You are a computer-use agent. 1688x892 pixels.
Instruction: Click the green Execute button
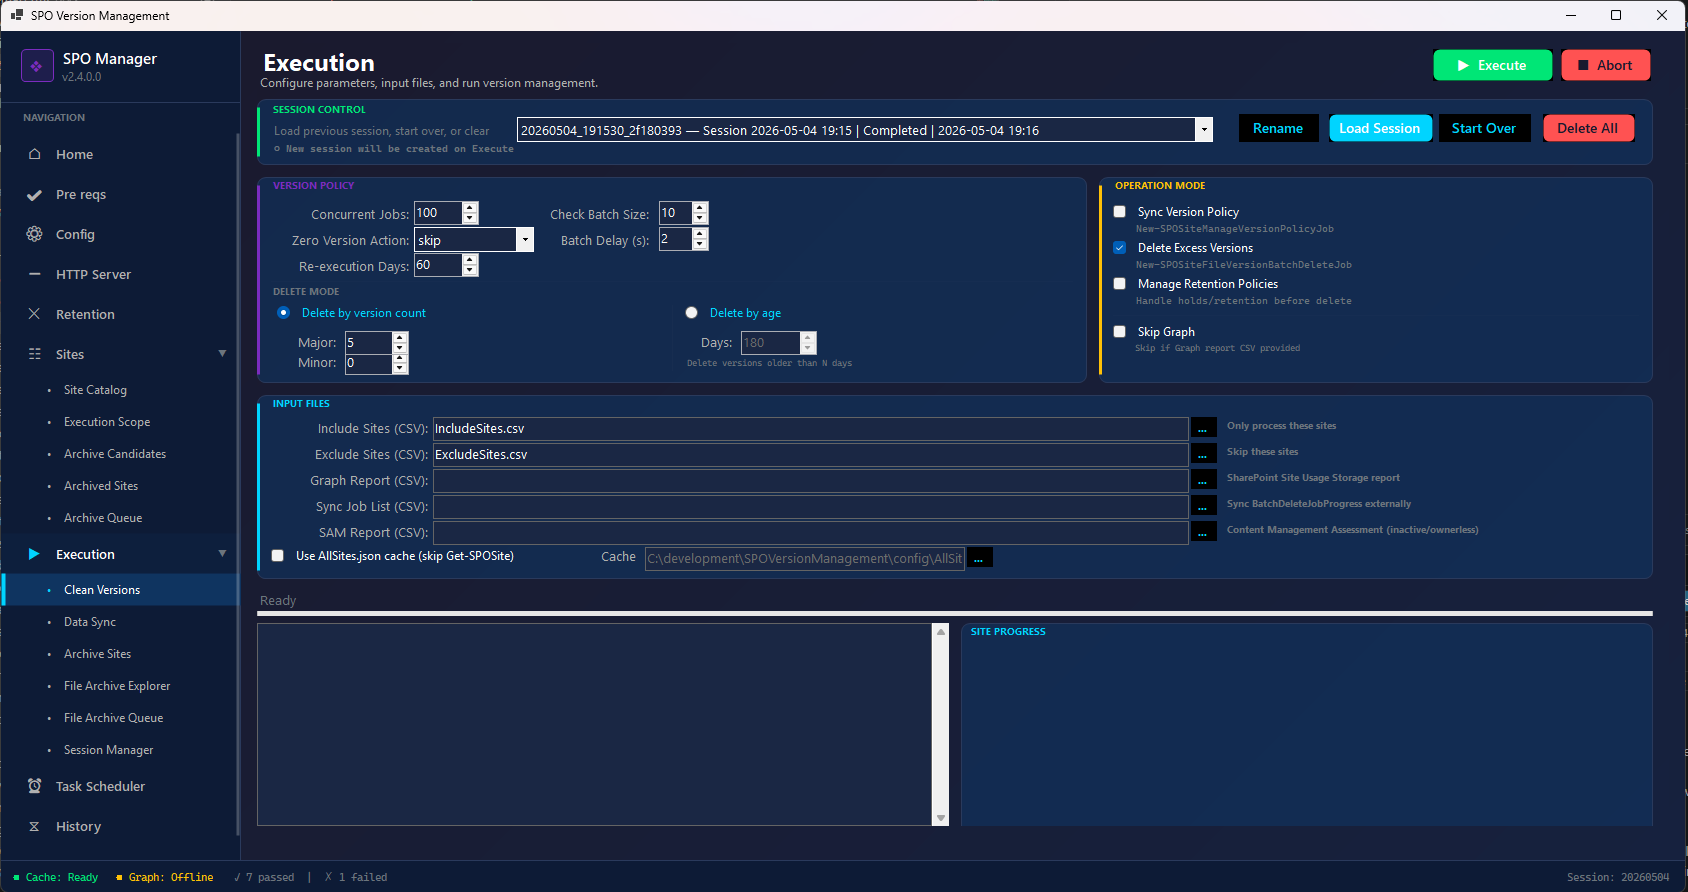pos(1492,65)
